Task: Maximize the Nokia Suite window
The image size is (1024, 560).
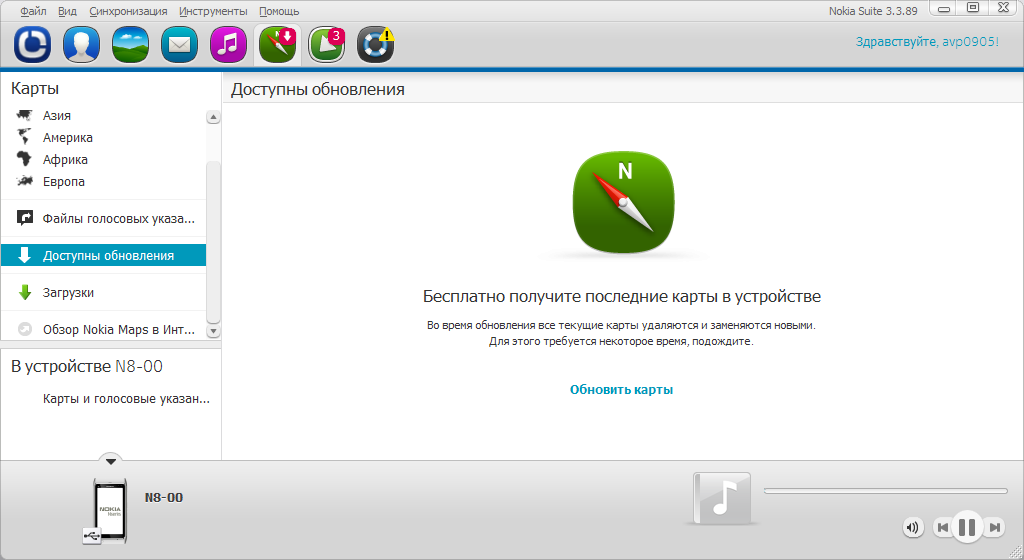Action: (x=973, y=8)
